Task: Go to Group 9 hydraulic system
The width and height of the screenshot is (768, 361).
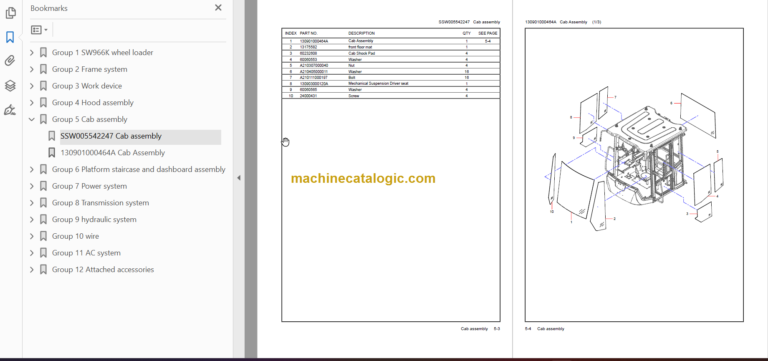Action: (x=94, y=219)
